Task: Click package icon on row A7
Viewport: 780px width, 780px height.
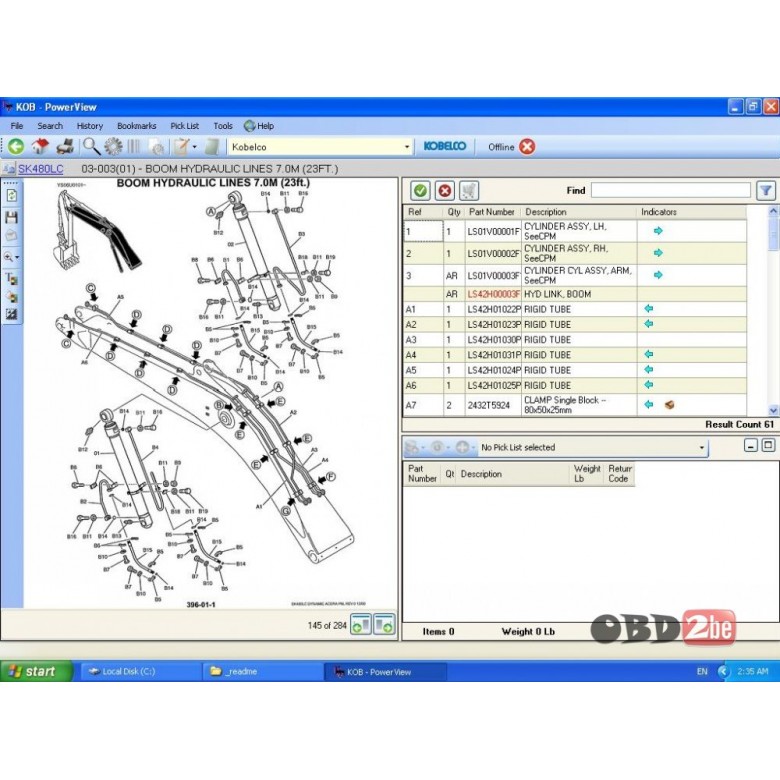Action: click(x=670, y=405)
